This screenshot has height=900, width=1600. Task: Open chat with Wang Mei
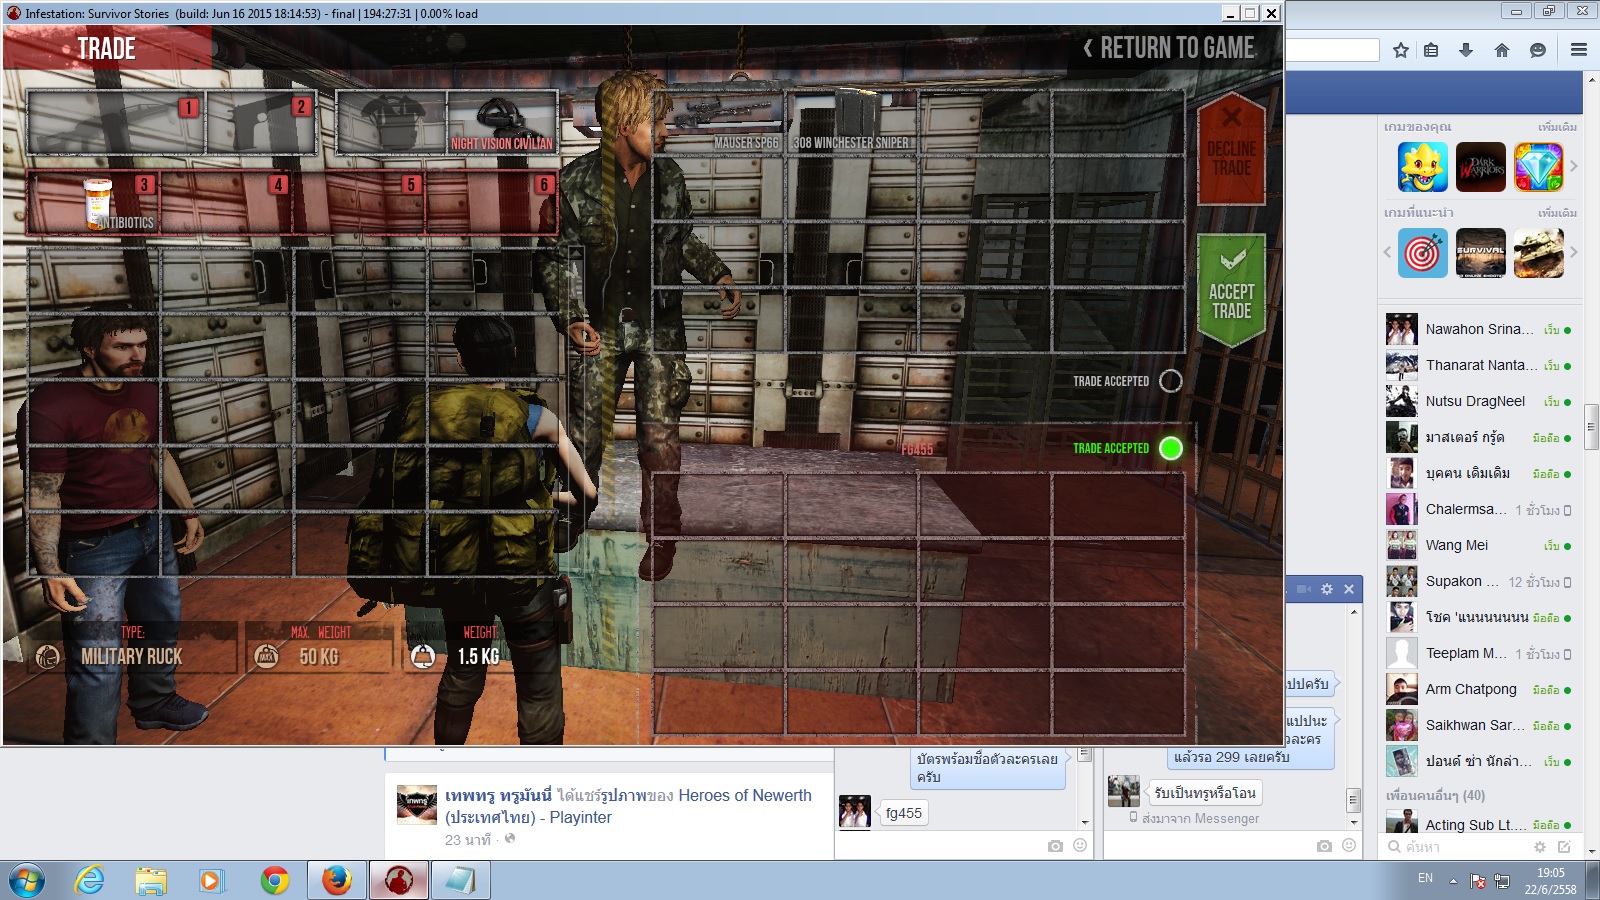point(1456,545)
